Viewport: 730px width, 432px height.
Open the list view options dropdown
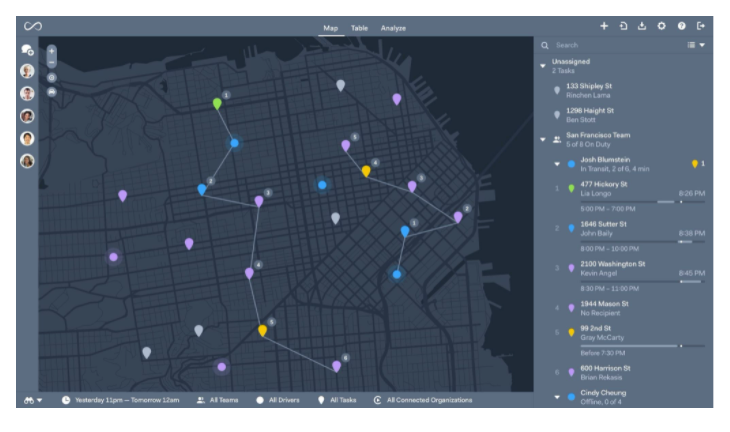696,45
